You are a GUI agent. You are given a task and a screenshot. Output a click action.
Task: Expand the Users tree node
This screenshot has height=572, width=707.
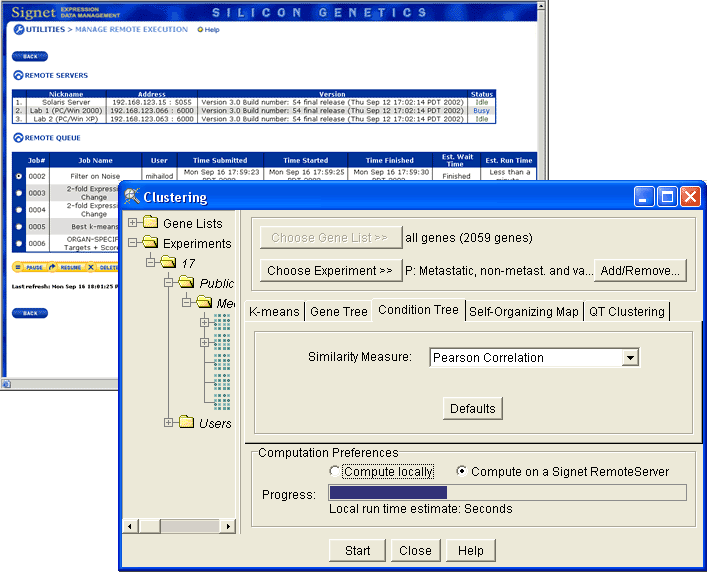(169, 422)
